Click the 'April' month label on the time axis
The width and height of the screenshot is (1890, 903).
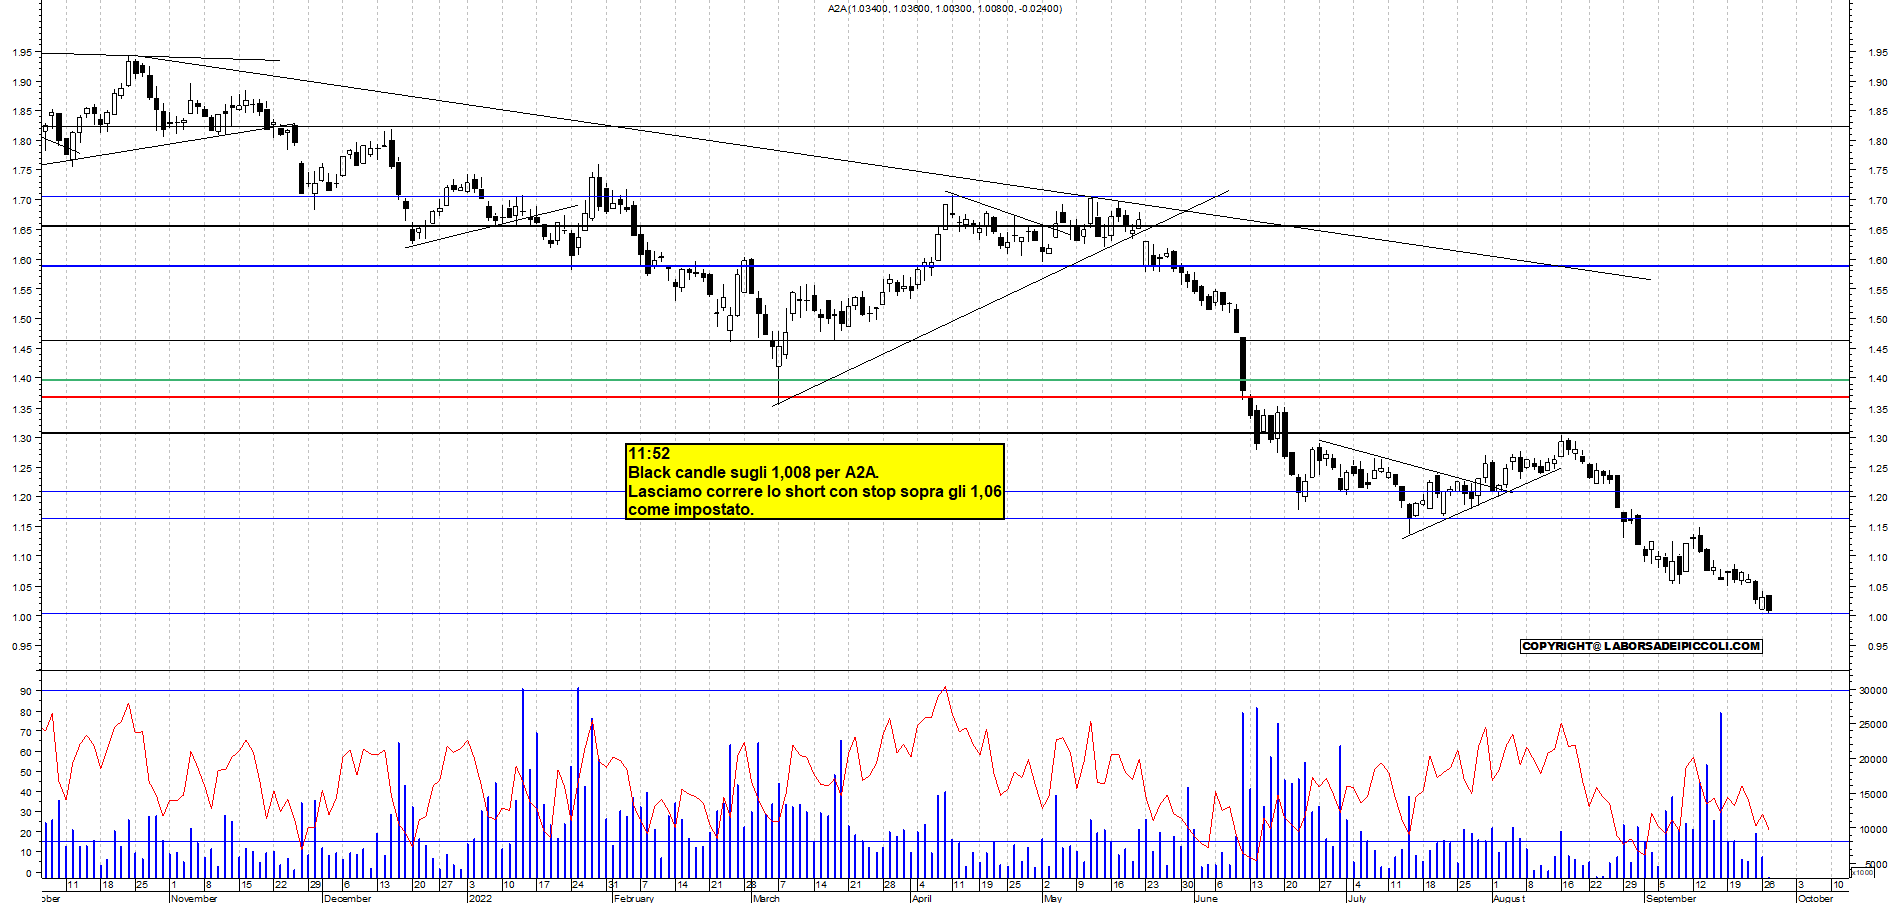(x=921, y=898)
